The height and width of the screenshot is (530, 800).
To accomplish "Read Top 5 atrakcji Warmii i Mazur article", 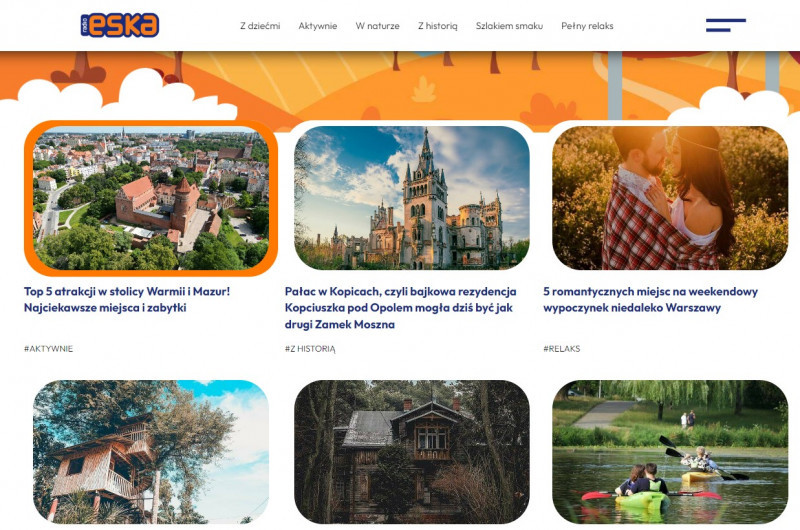I will point(127,299).
